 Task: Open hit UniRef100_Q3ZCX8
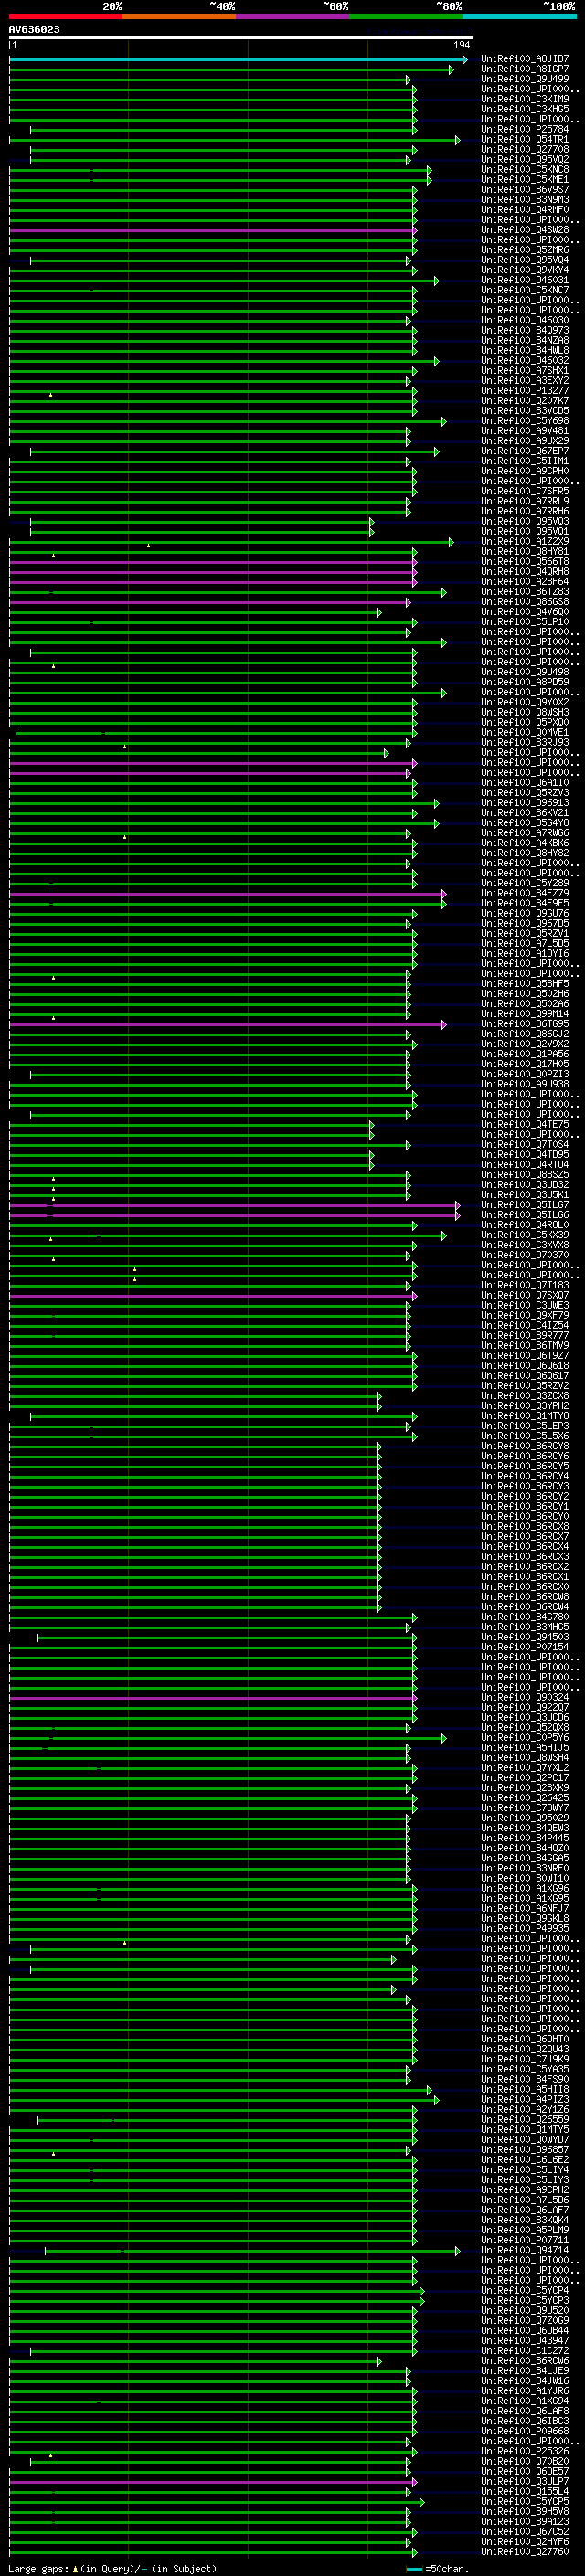[525, 1396]
